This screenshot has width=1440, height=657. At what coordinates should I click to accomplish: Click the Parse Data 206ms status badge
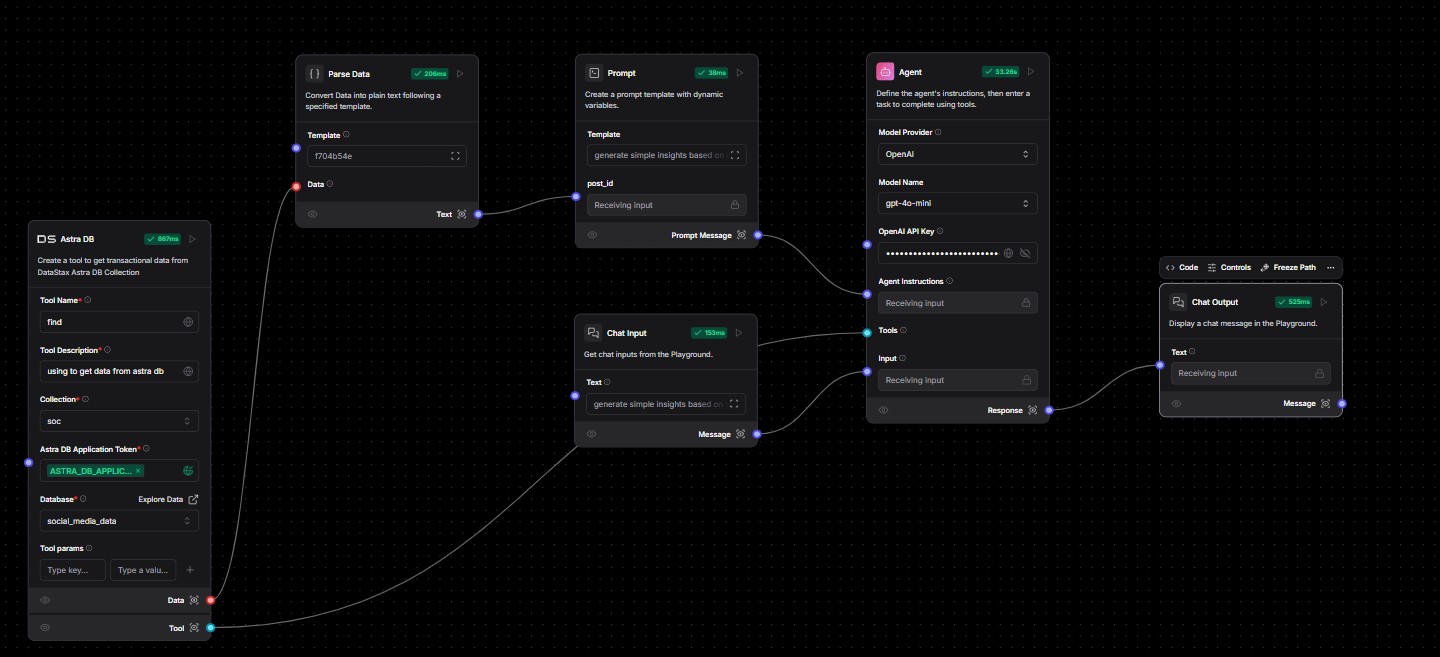point(430,73)
